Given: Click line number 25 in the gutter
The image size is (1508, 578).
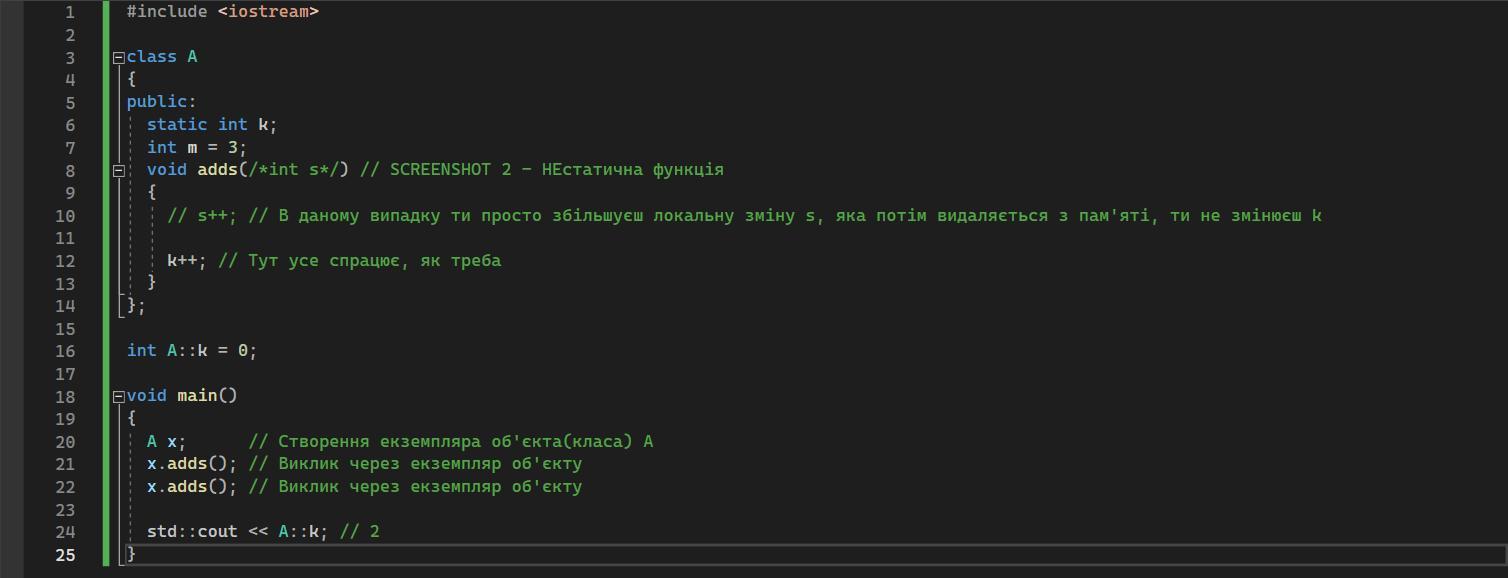Looking at the screenshot, I should tap(65, 554).
